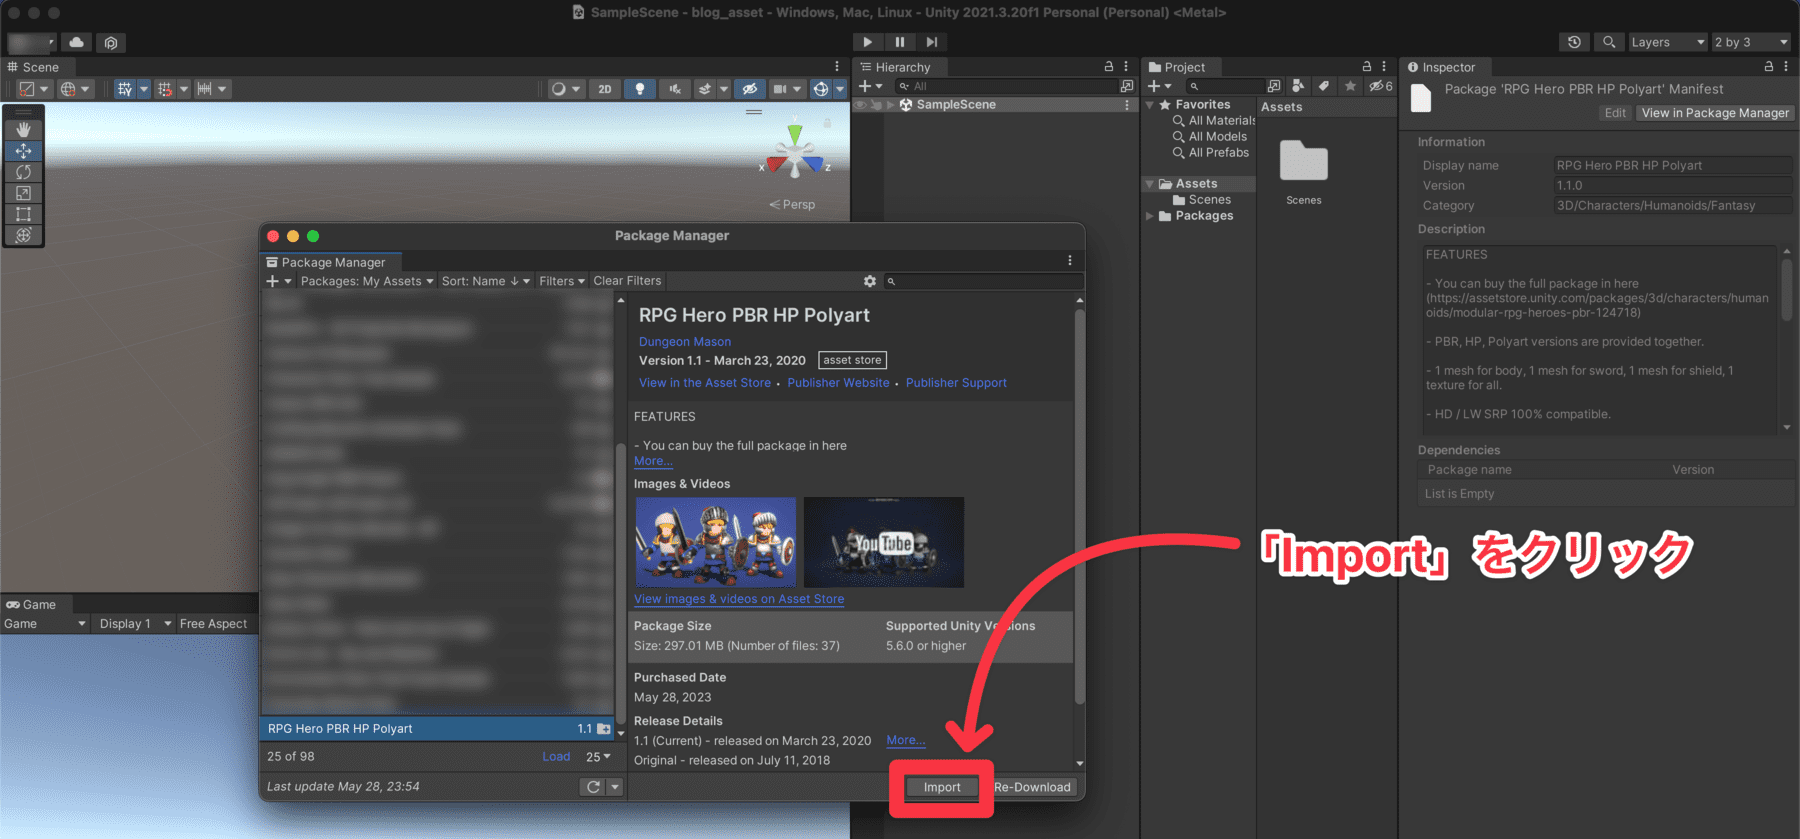The width and height of the screenshot is (1800, 839).
Task: Expand the Packages folder in Project
Action: pos(1150,216)
